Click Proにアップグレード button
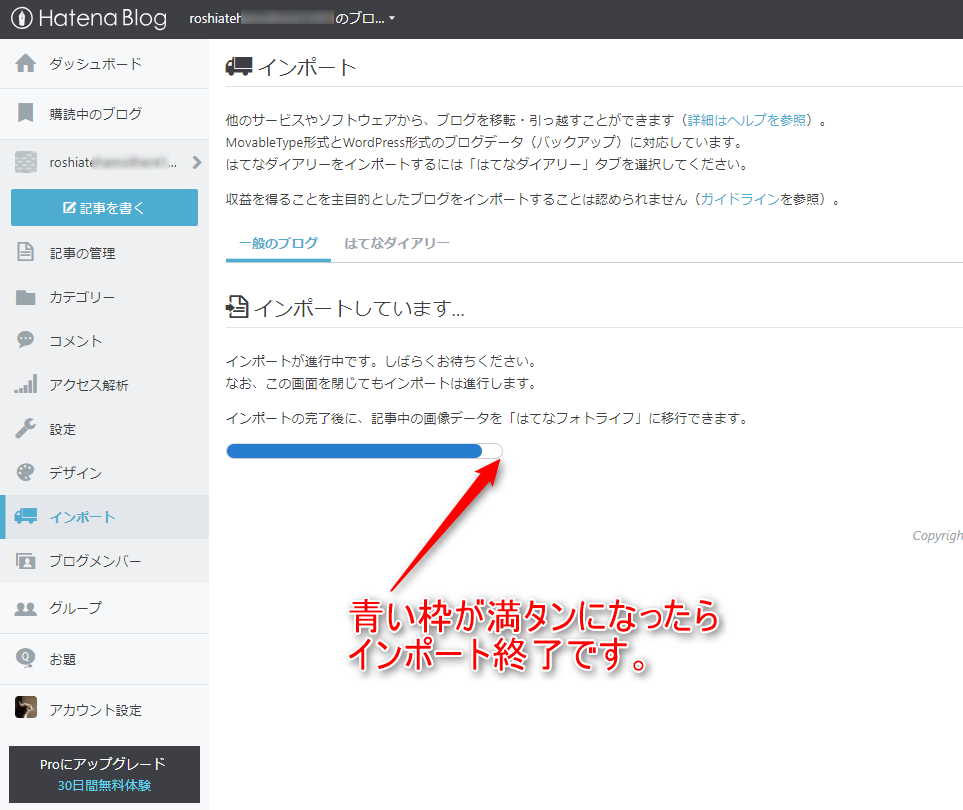The image size is (963, 810). tap(104, 774)
